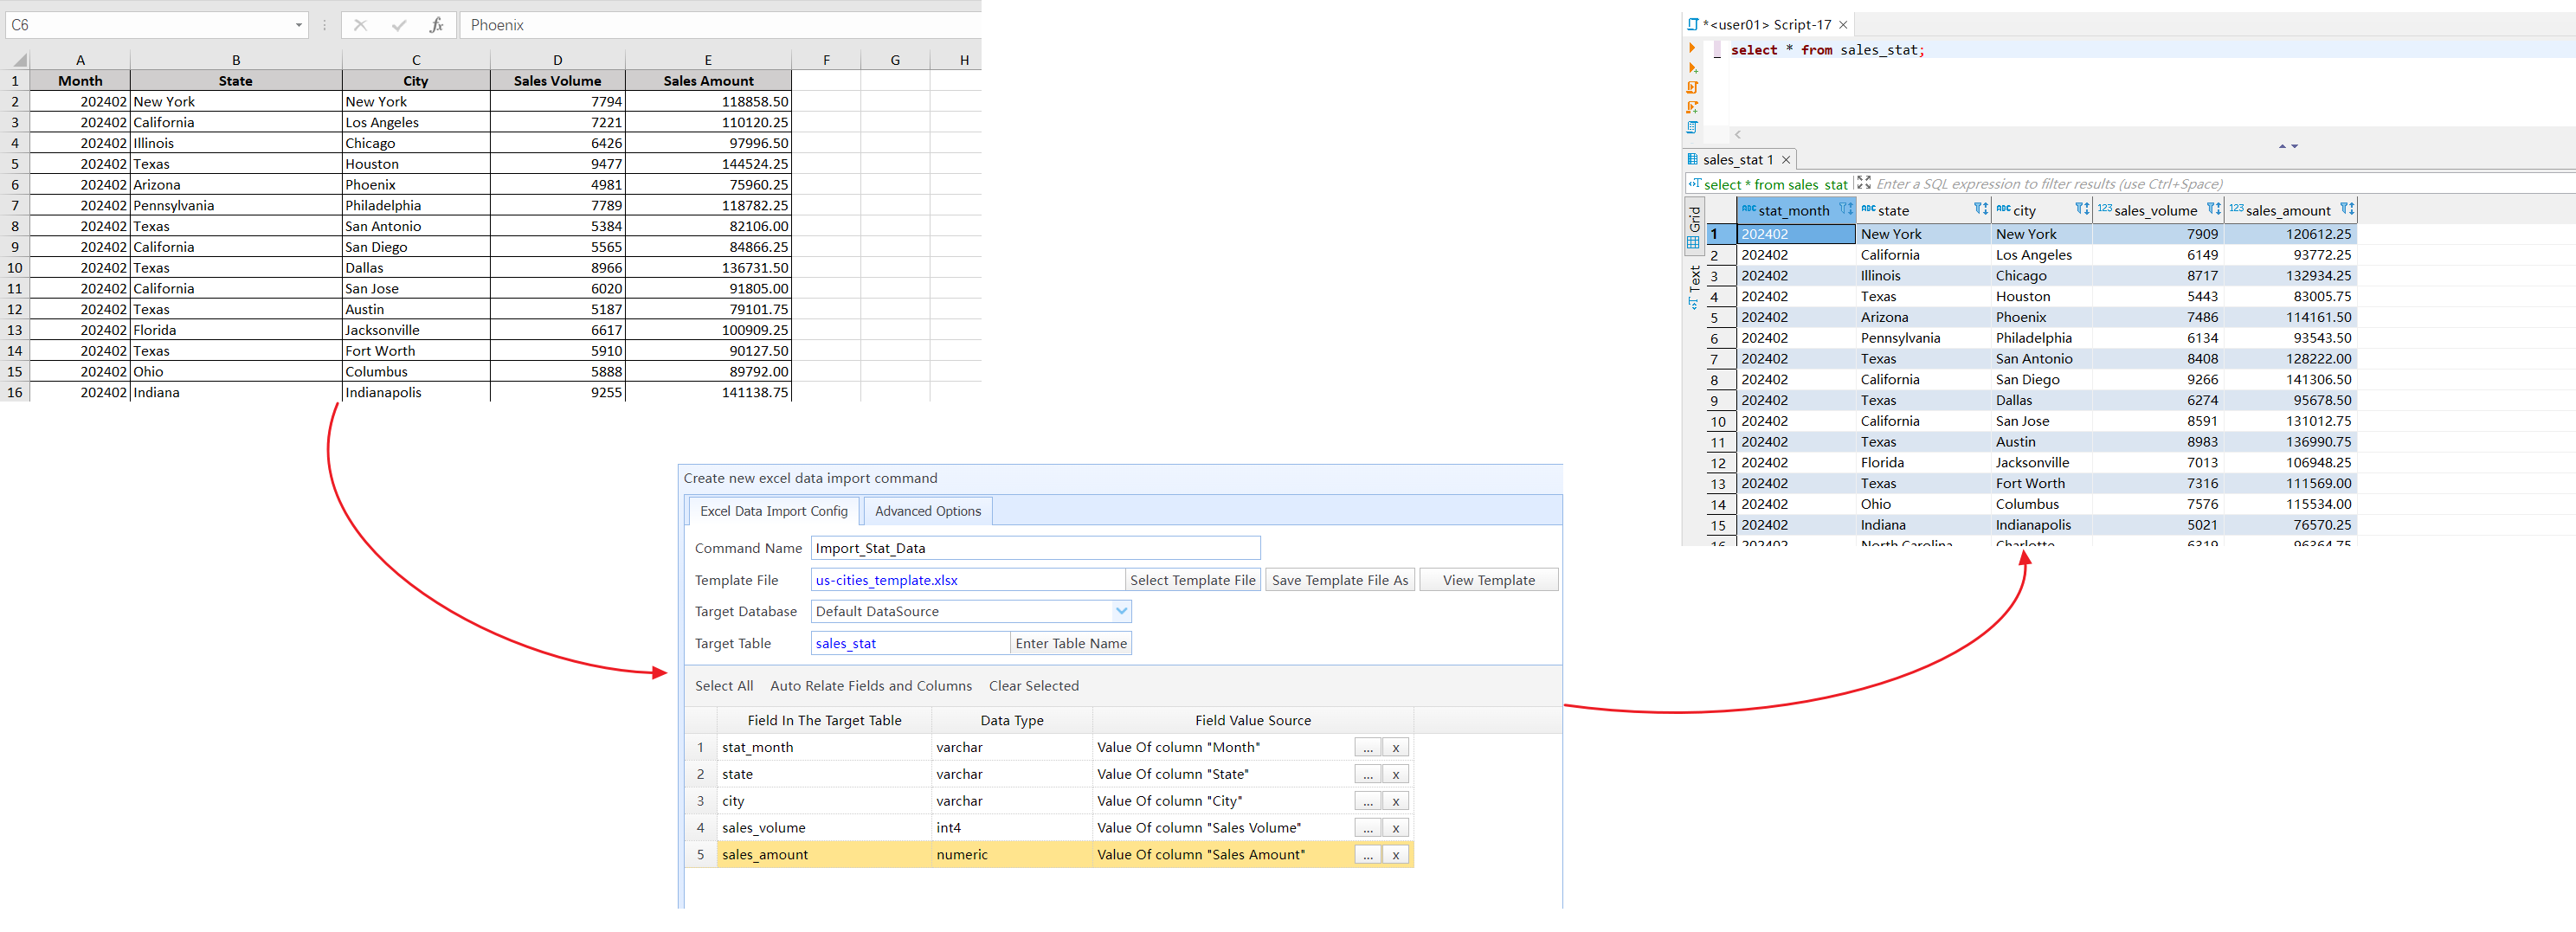Close the Script-17 editor tab
Screen dimensions: 2576x932
(1843, 25)
